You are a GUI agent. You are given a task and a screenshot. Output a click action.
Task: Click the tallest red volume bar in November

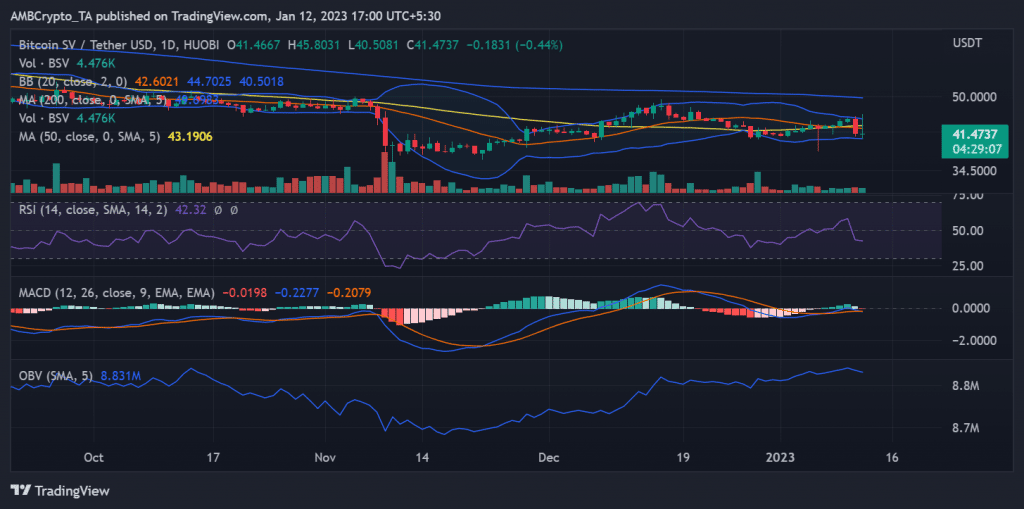tap(385, 172)
